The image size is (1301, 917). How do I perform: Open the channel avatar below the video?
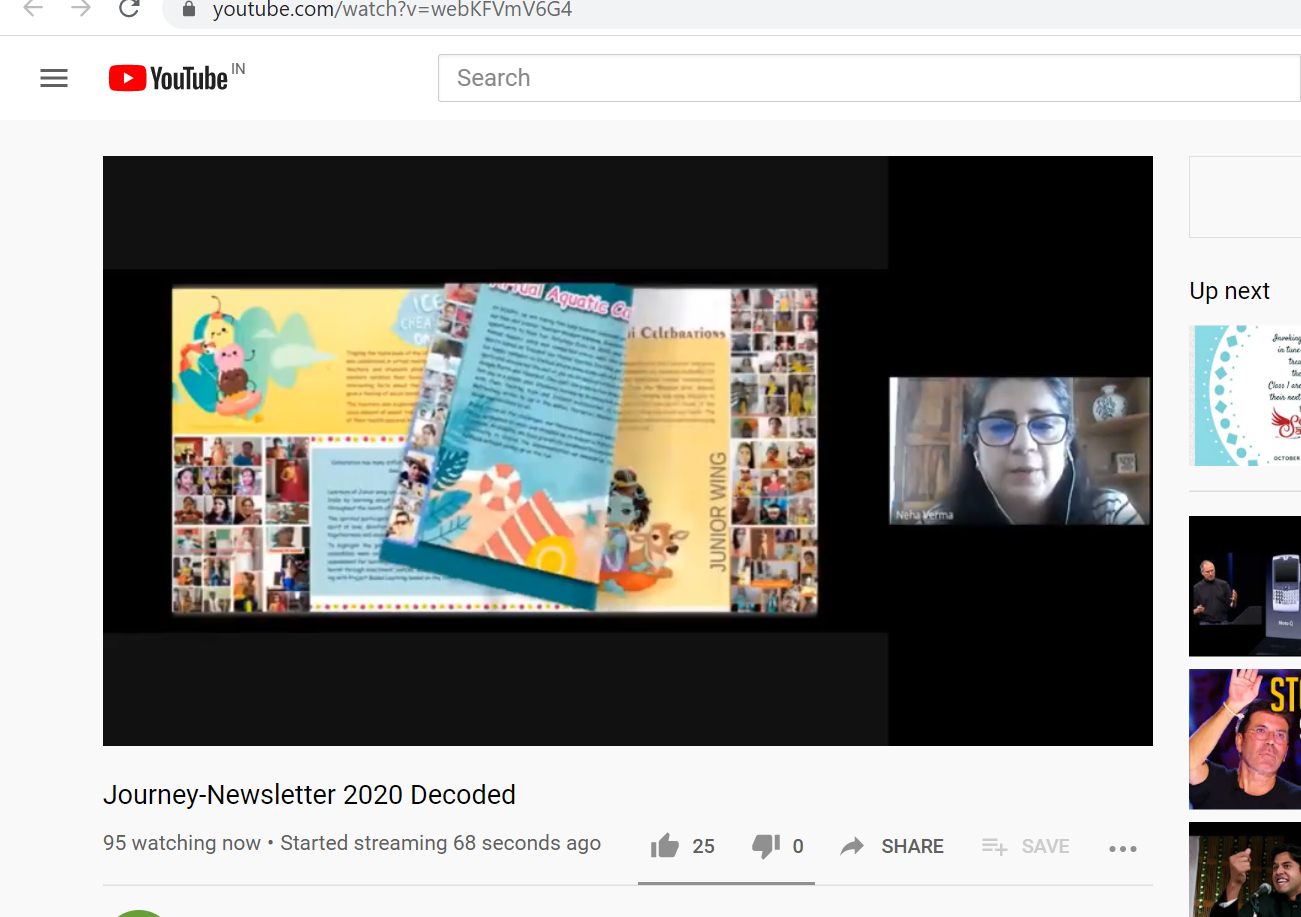[x=140, y=913]
